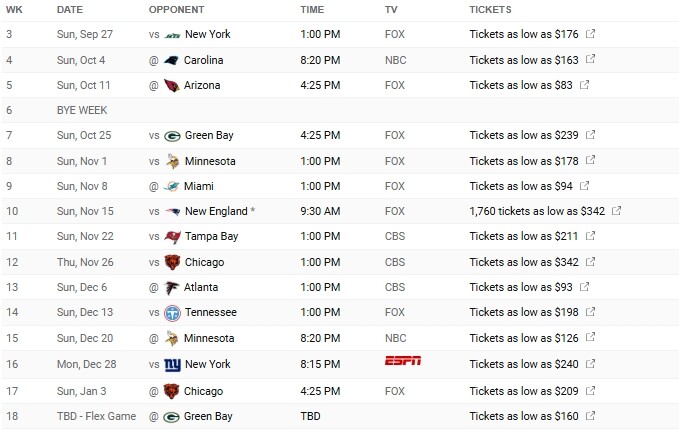Viewport: 679px width, 435px height.
Task: Click the Tennessee Titans logo icon
Action: click(x=172, y=313)
